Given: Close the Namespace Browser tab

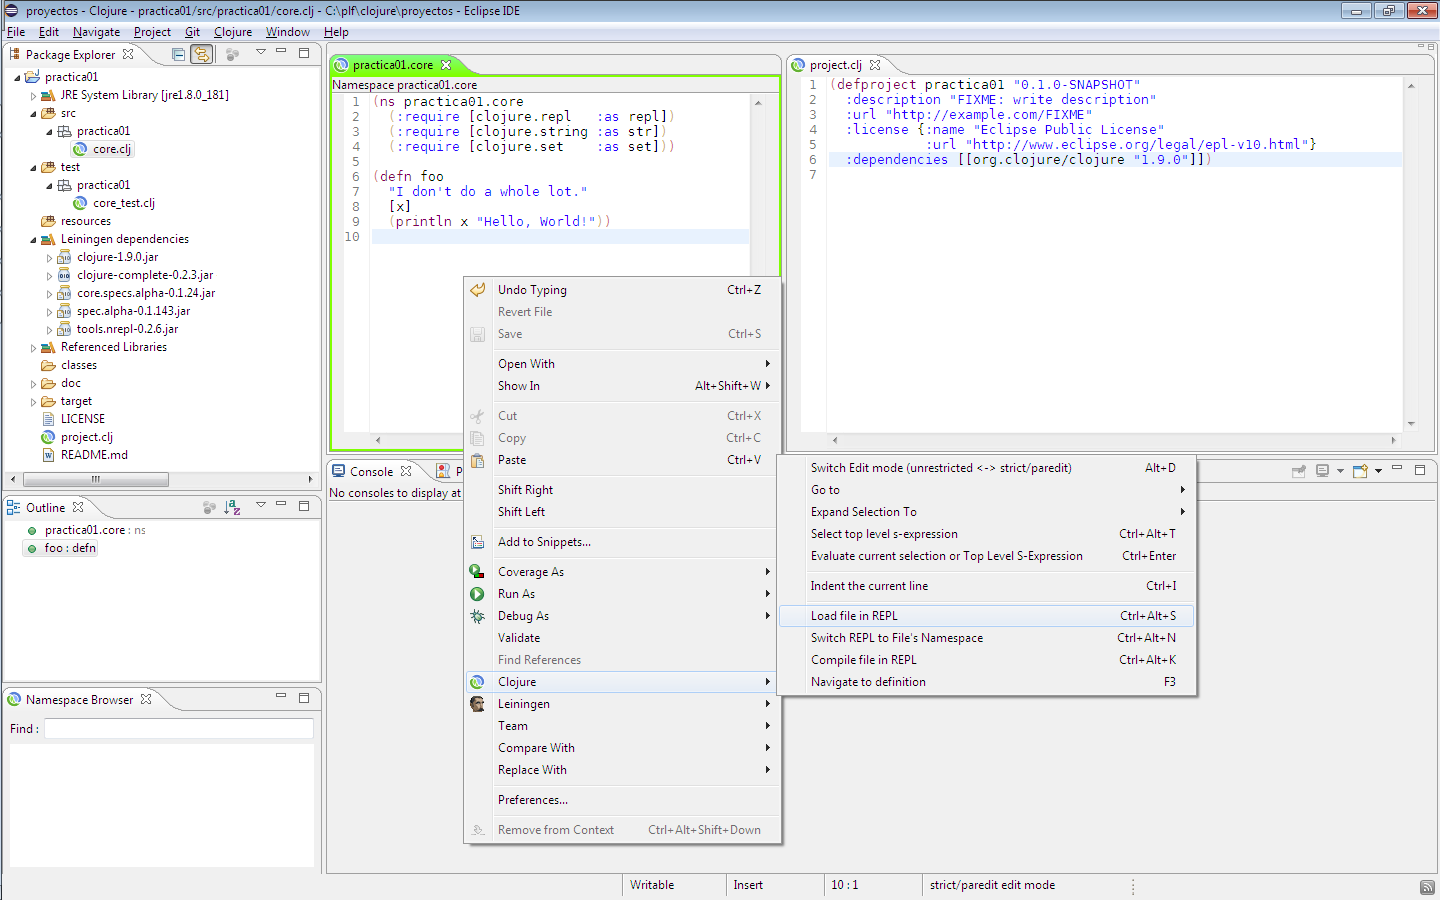Looking at the screenshot, I should pyautogui.click(x=146, y=700).
